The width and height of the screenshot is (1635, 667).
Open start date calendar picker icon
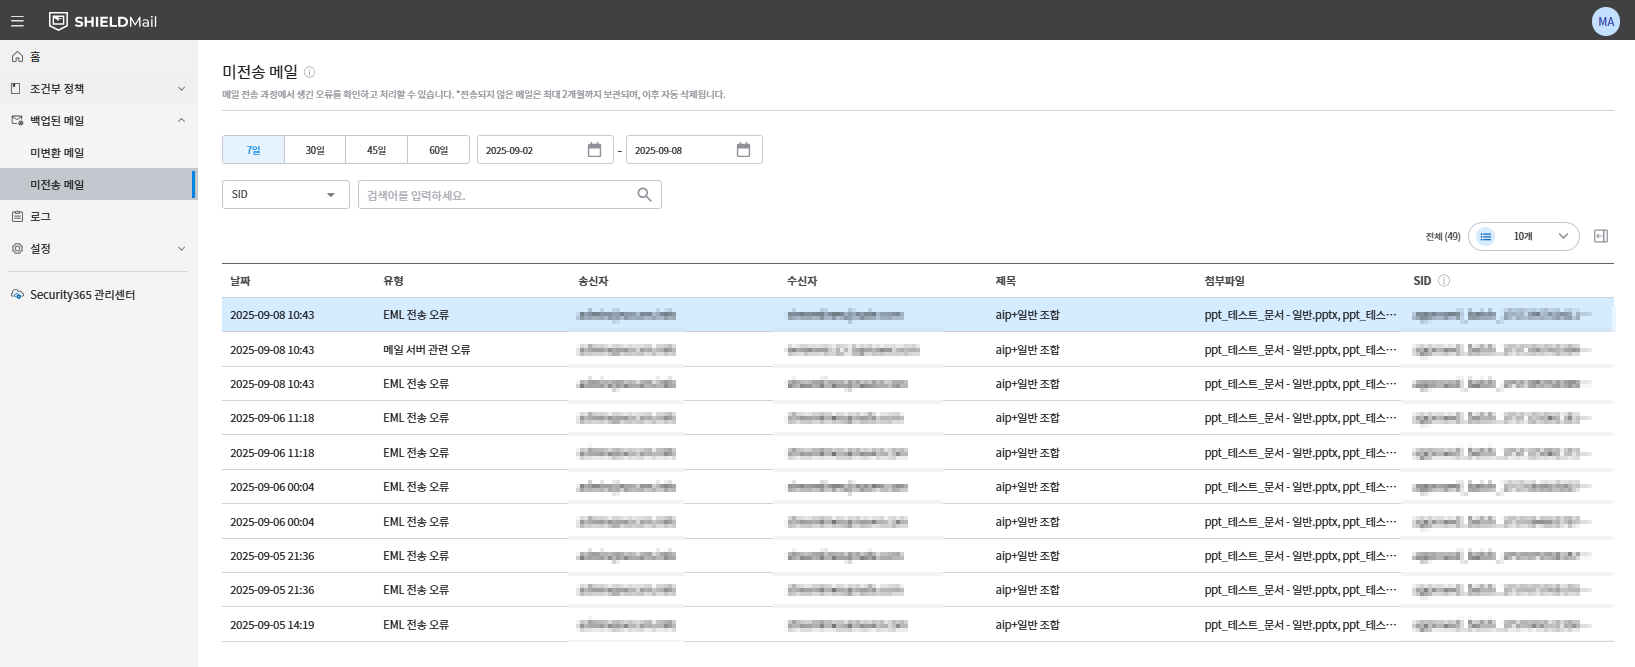(x=594, y=150)
